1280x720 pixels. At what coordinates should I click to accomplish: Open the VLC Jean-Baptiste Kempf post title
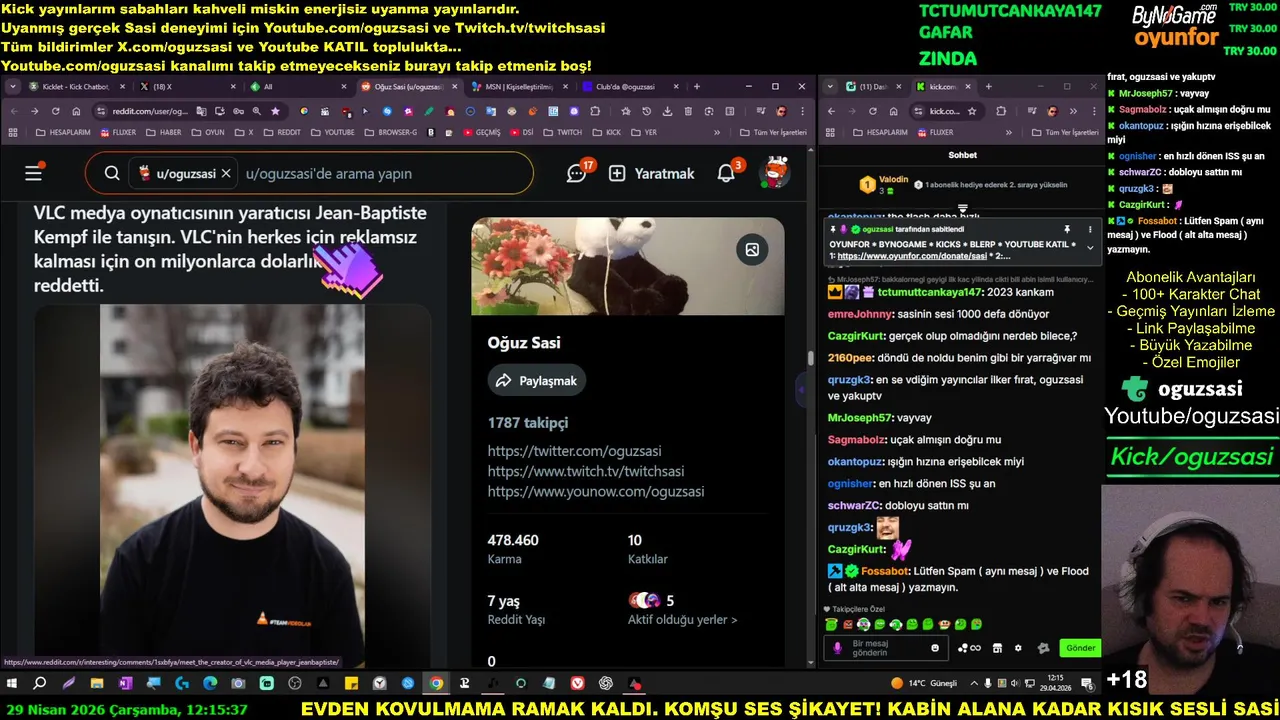230,249
